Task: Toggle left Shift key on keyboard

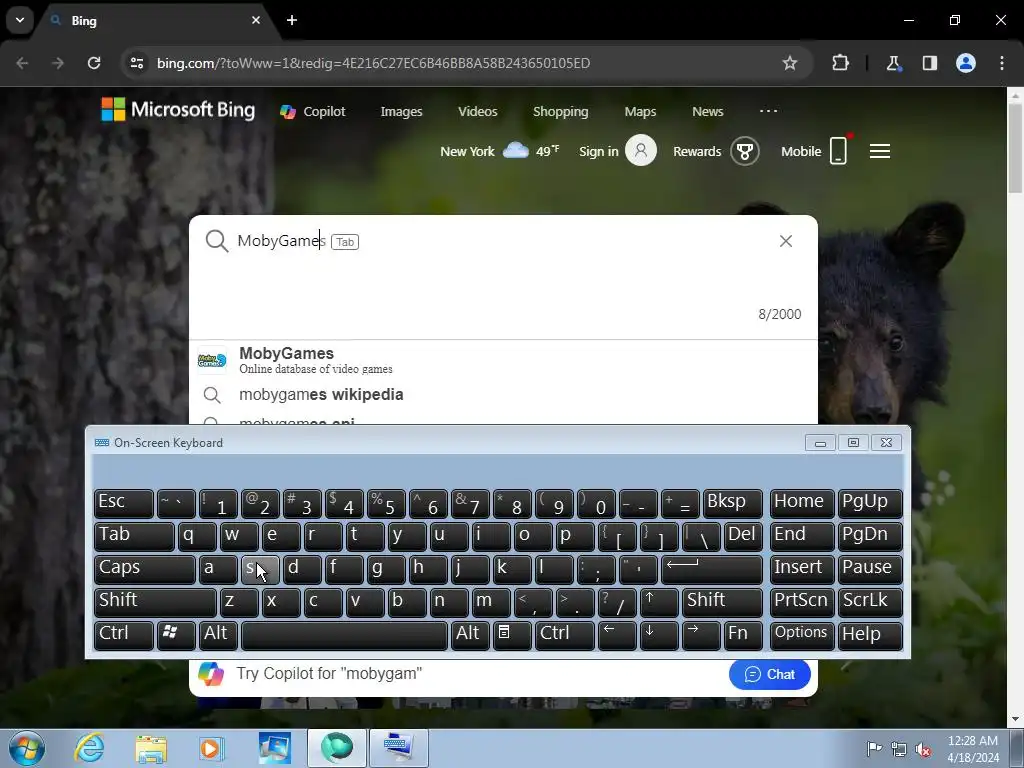Action: [x=155, y=602]
